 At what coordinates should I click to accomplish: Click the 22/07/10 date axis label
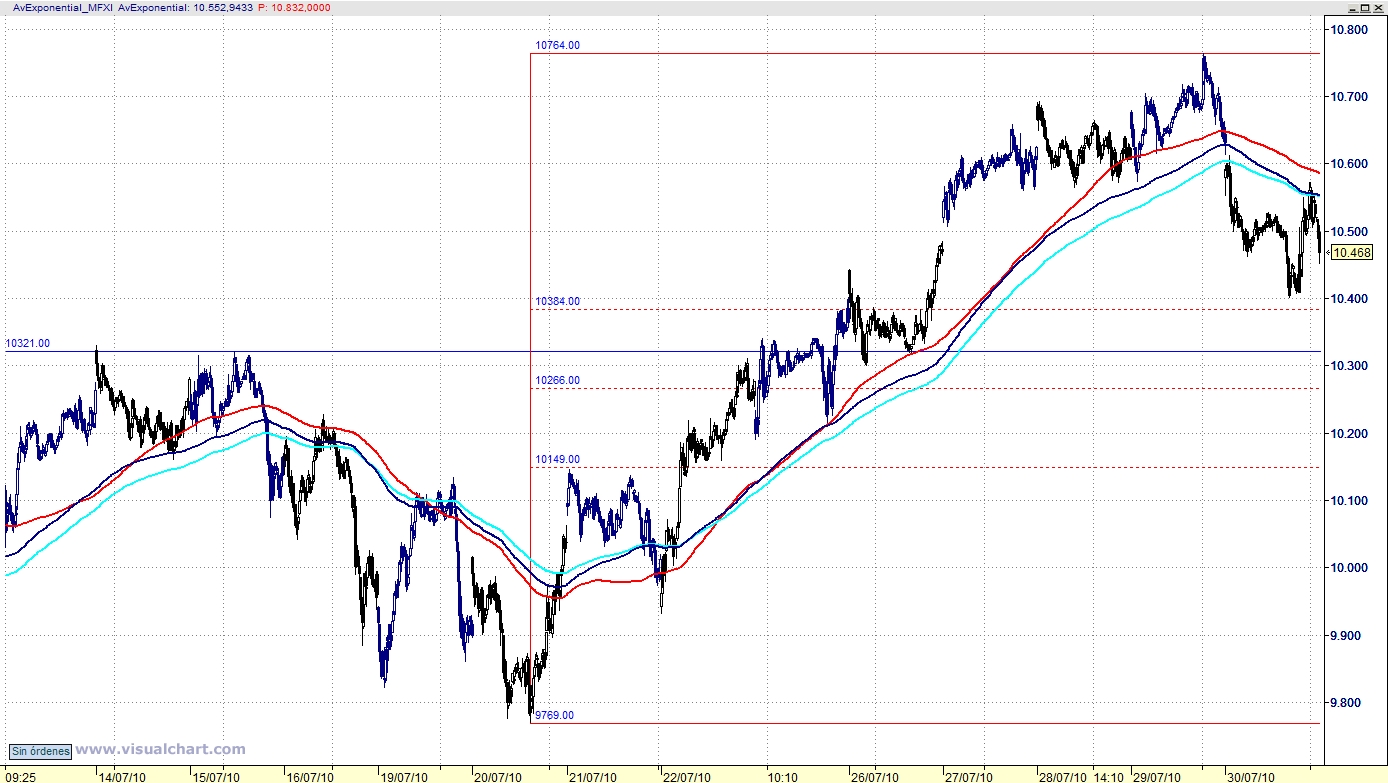(686, 776)
